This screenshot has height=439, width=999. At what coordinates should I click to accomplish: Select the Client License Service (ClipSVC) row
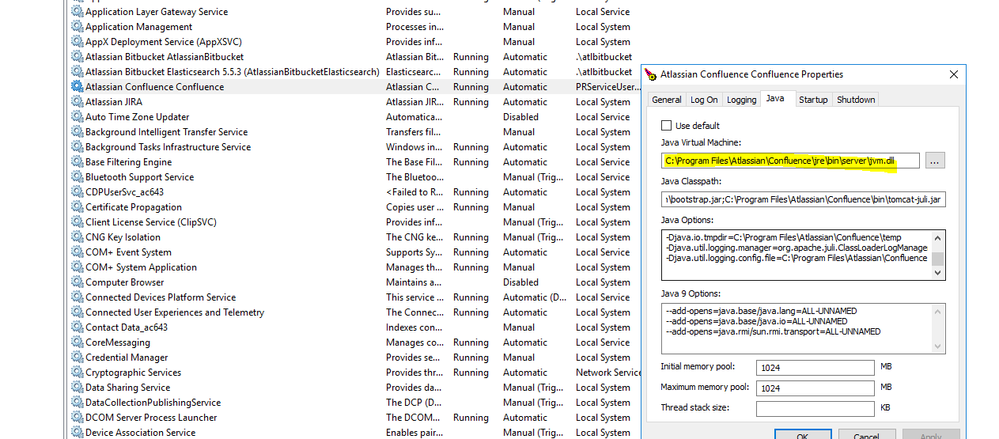tap(354, 222)
